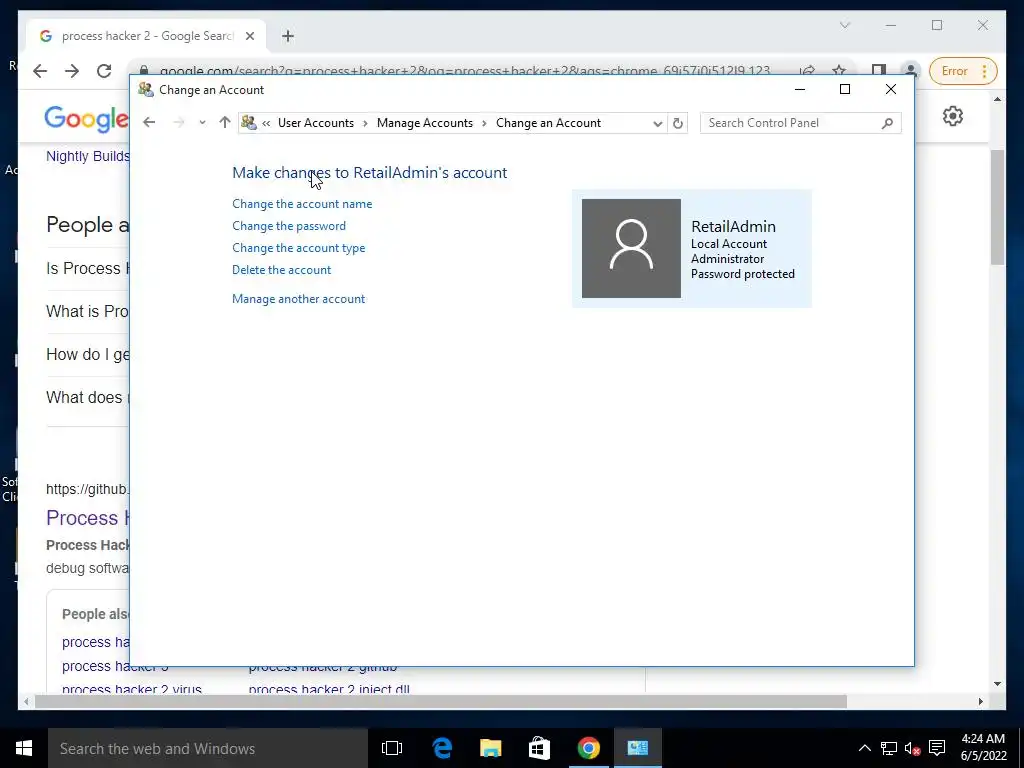Viewport: 1024px width, 768px height.
Task: Click muted volume icon in tray
Action: [912, 748]
